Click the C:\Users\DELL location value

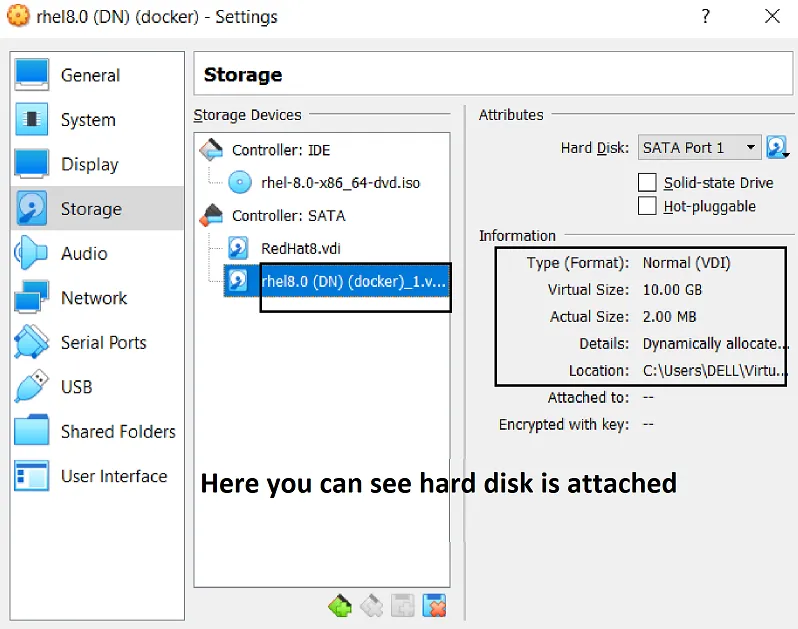(714, 370)
